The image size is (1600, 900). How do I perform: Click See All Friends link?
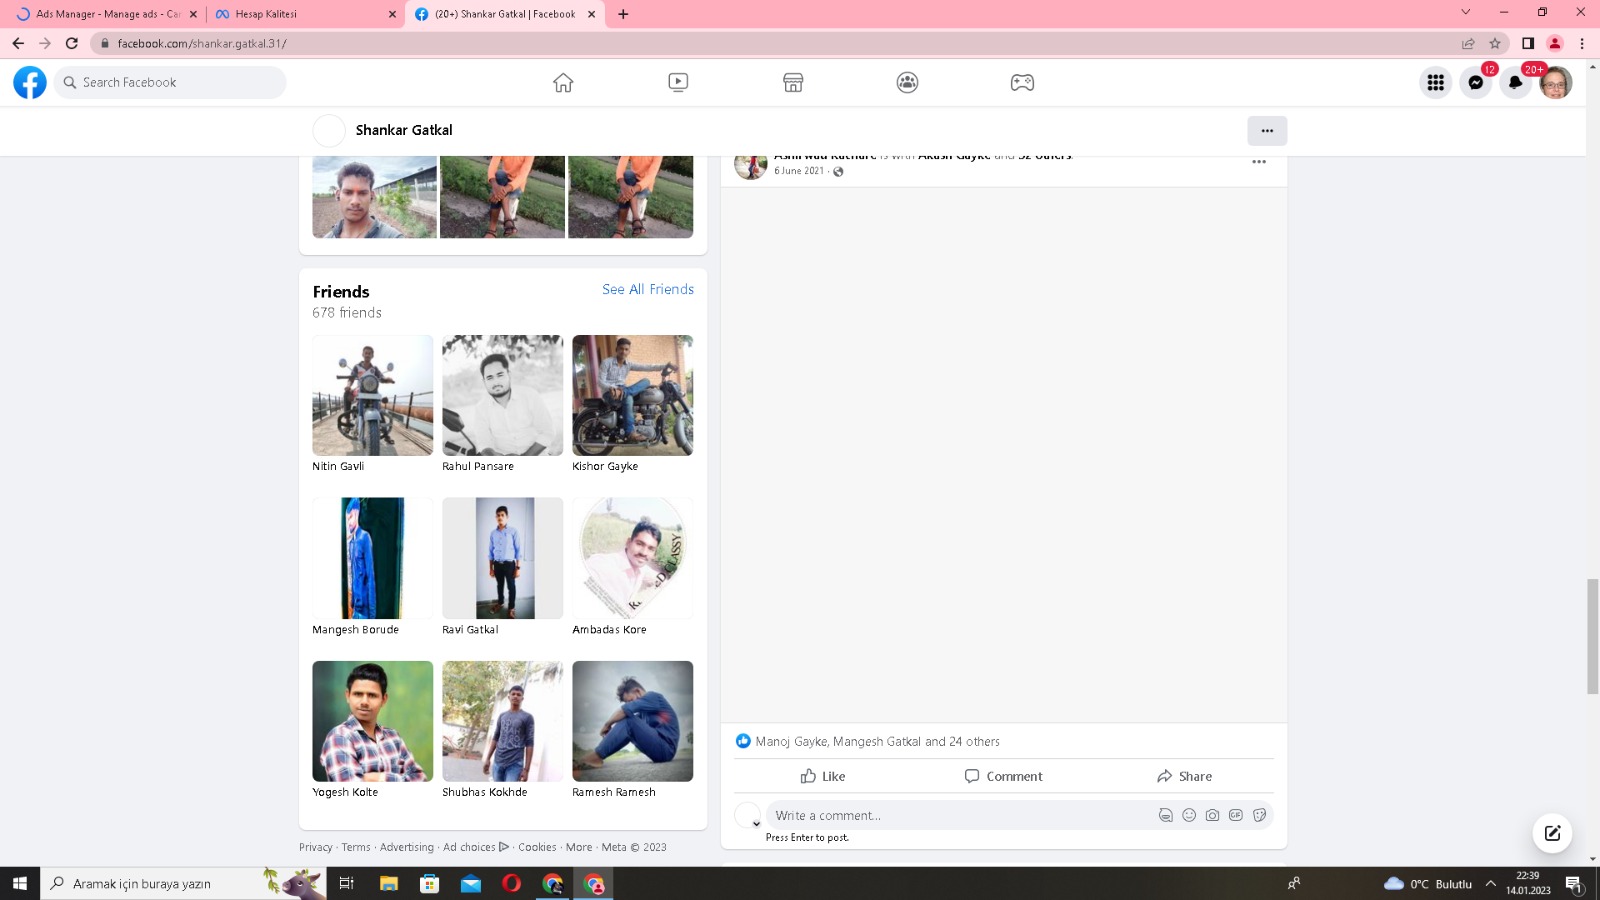(x=648, y=289)
